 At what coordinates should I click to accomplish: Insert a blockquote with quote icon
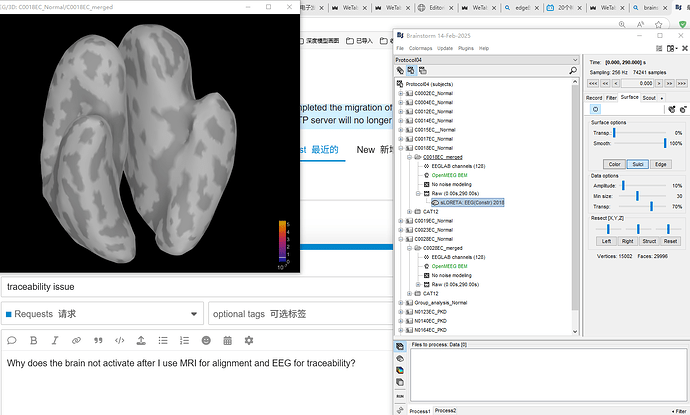click(98, 340)
